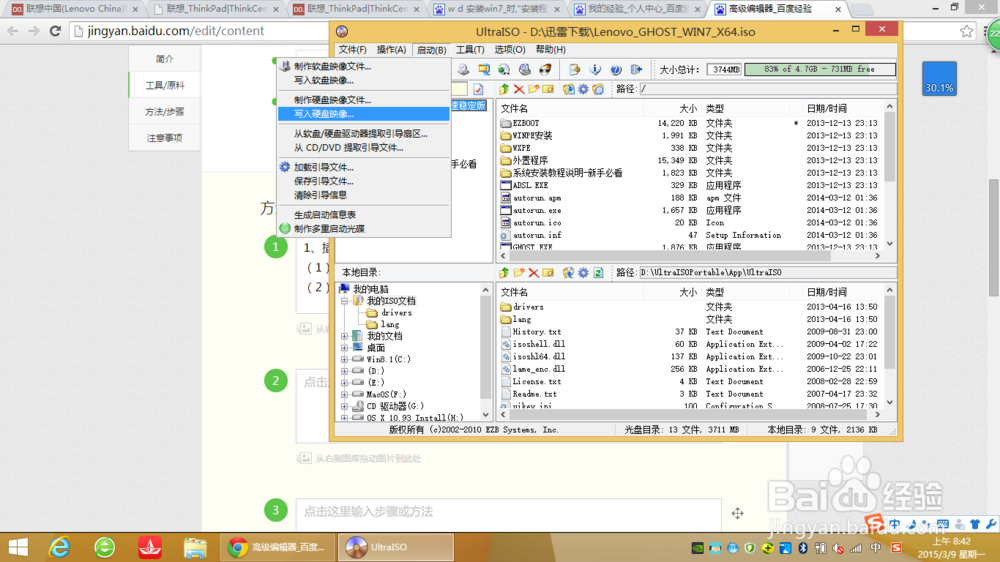Image resolution: width=1000 pixels, height=562 pixels.
Task: Open the help question mark toolbar icon
Action: point(615,70)
